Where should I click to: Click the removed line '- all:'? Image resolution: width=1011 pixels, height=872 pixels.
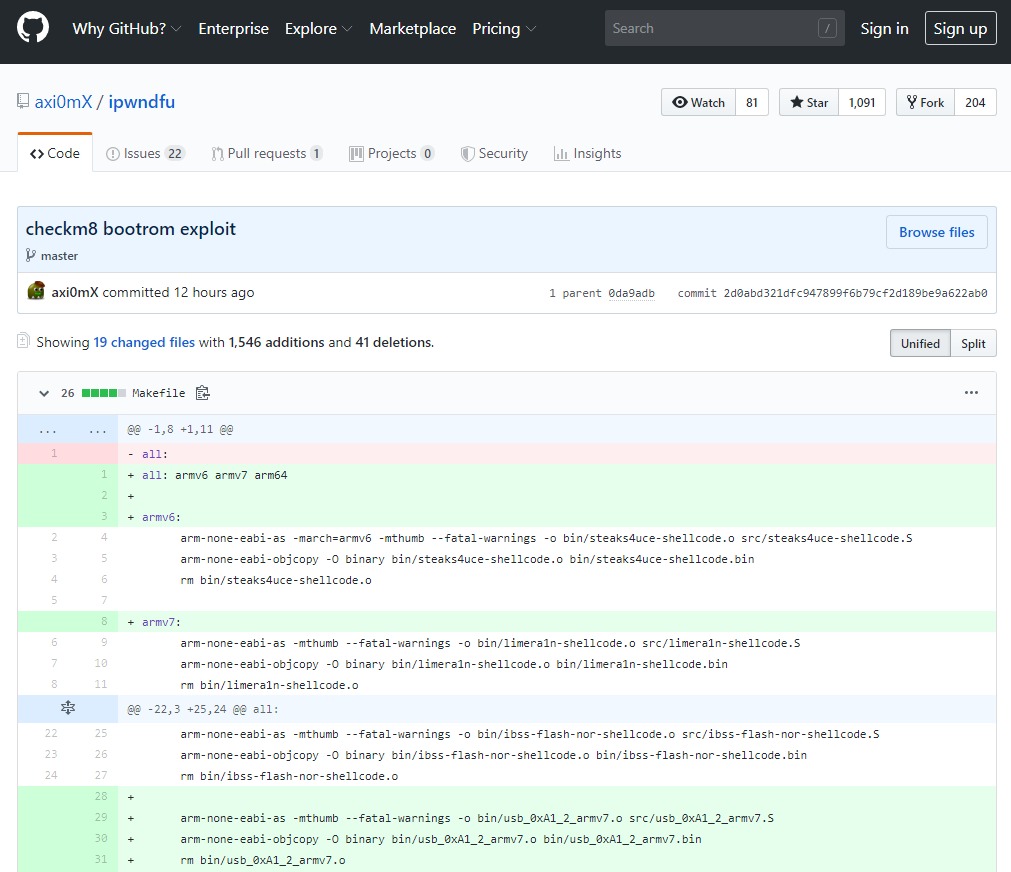point(507,453)
